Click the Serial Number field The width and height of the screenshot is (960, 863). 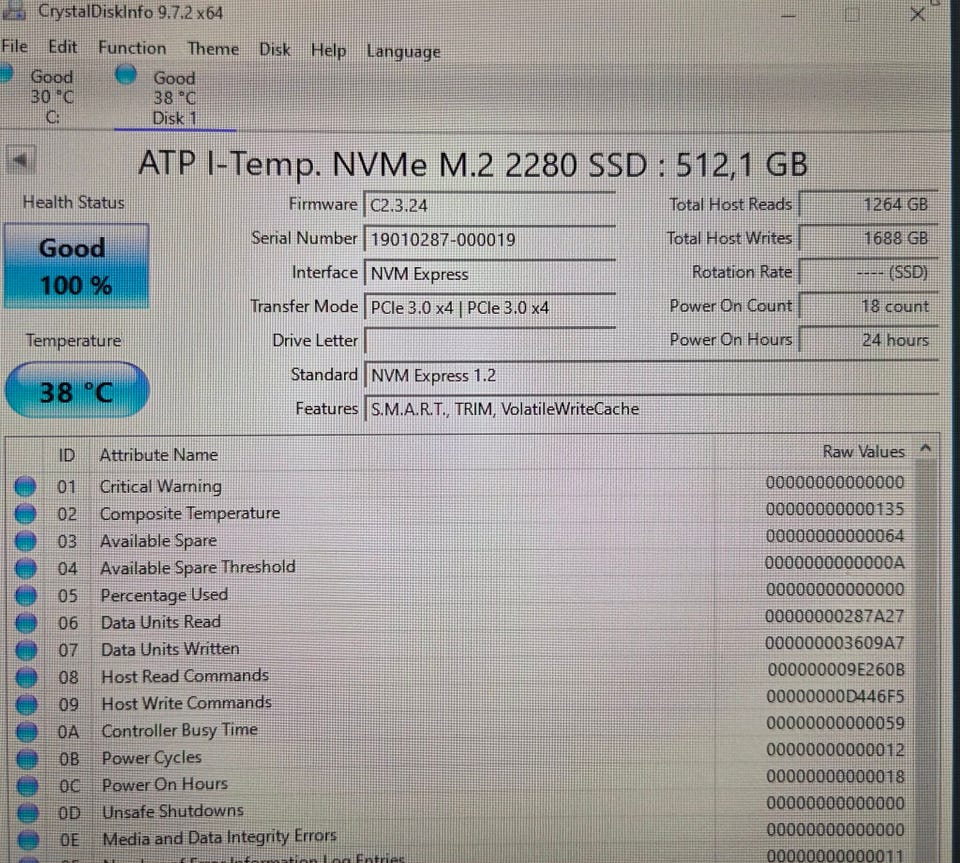[x=489, y=239]
